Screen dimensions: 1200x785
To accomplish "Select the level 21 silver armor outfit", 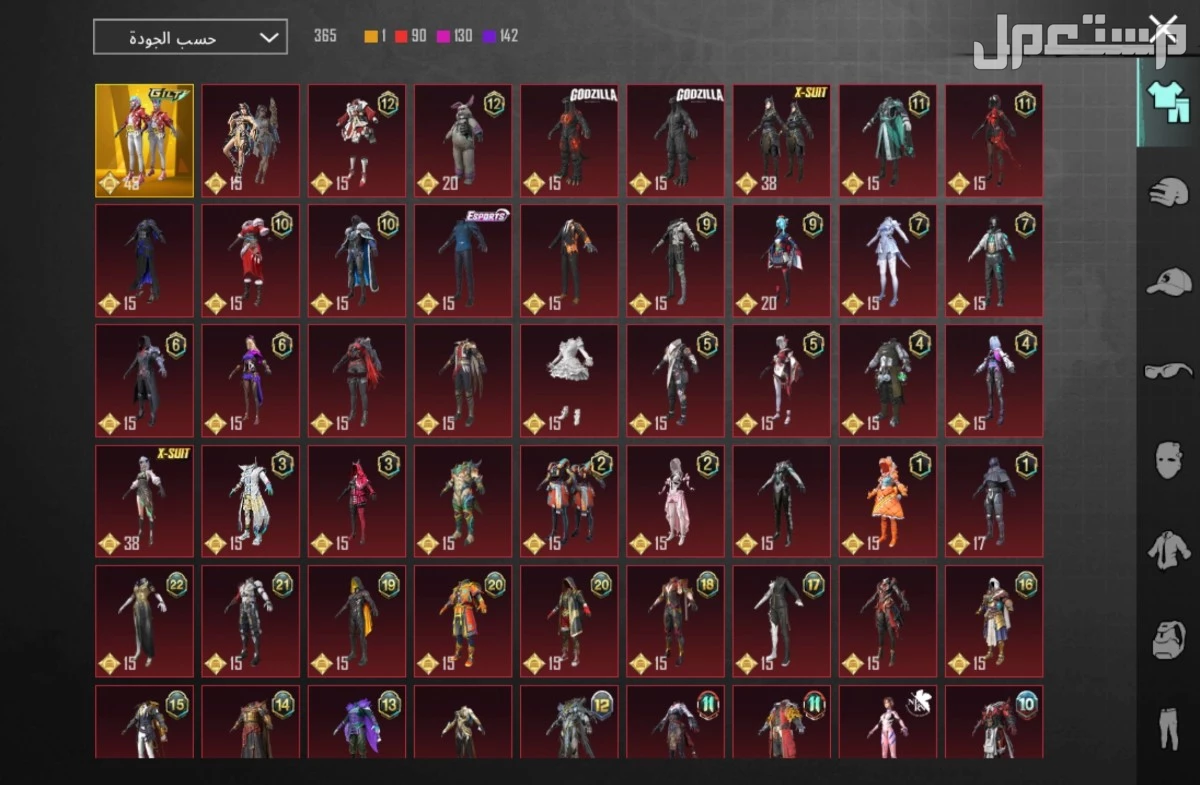I will point(250,621).
